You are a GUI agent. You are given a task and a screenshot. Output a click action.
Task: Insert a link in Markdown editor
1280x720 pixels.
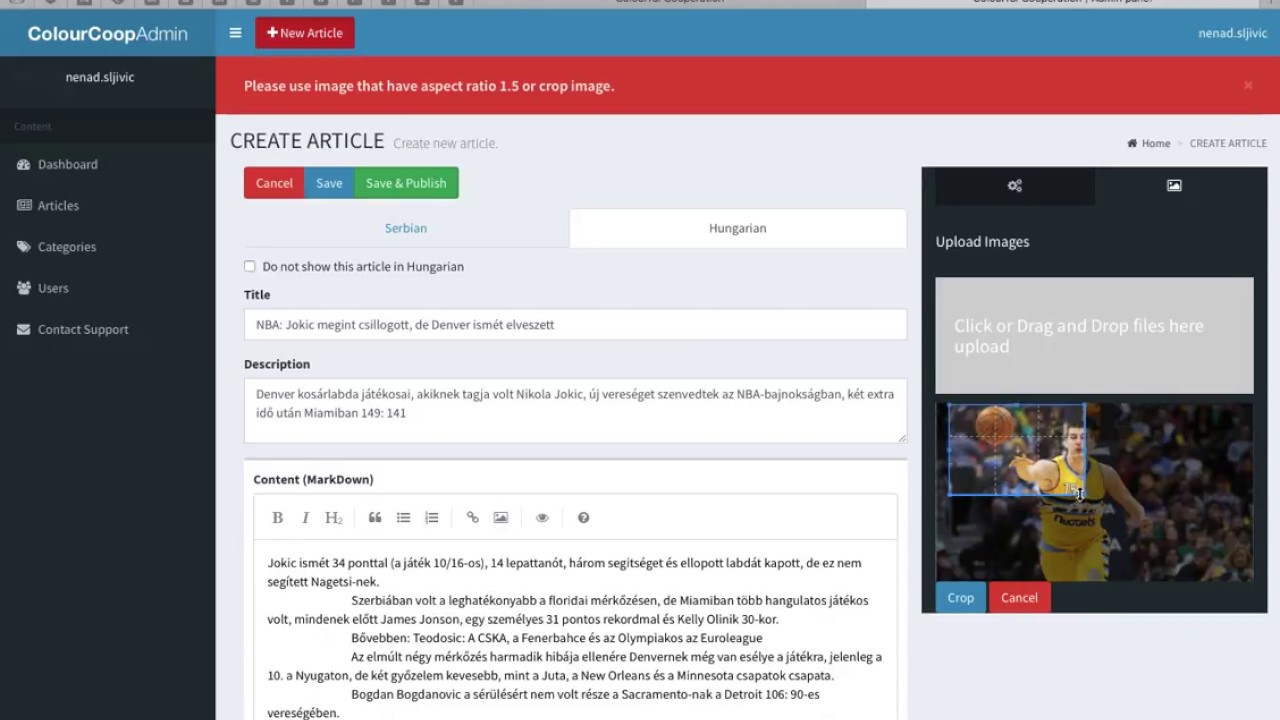click(472, 517)
